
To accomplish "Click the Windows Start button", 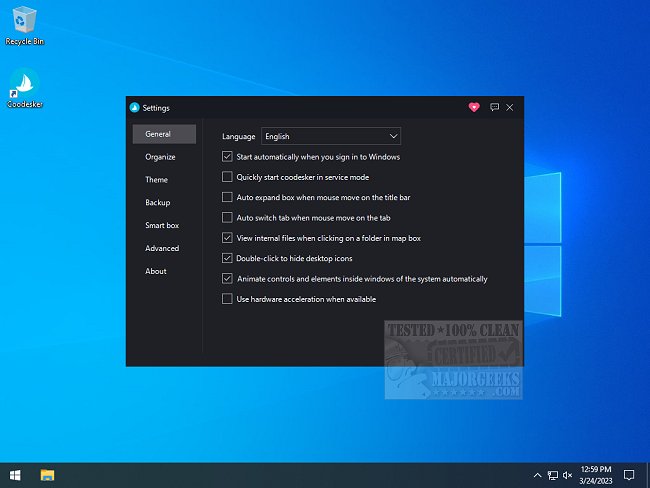I will (15, 474).
